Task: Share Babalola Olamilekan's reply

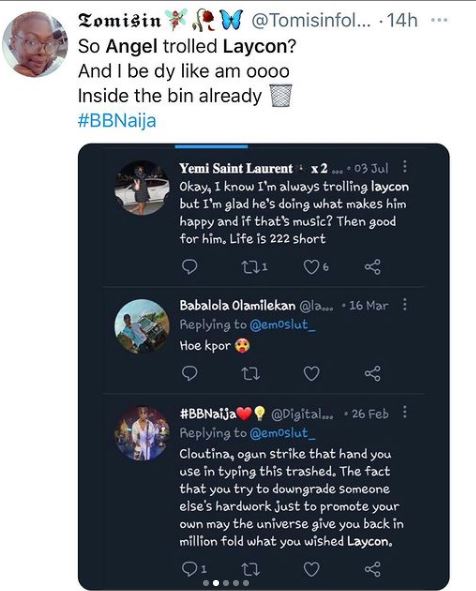Action: 373,373
